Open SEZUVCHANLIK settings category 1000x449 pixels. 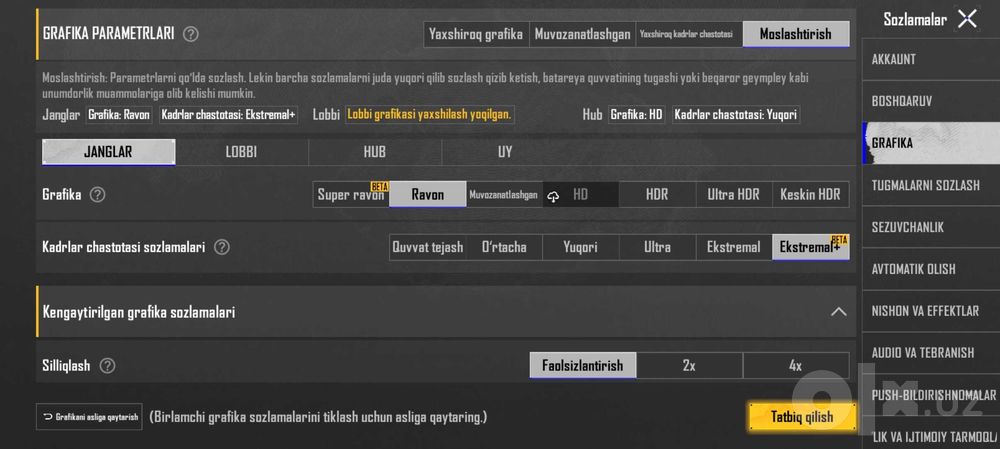(x=931, y=227)
